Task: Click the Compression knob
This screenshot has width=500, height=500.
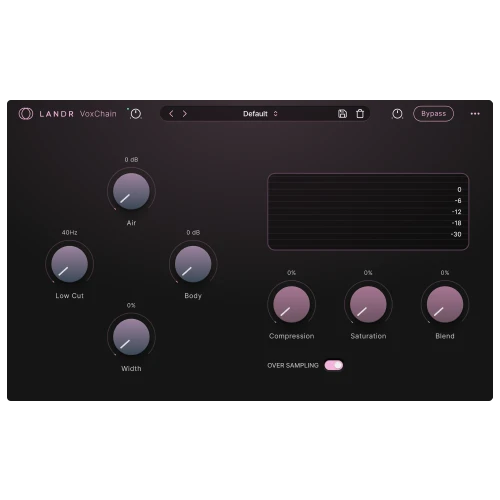Action: tap(292, 304)
